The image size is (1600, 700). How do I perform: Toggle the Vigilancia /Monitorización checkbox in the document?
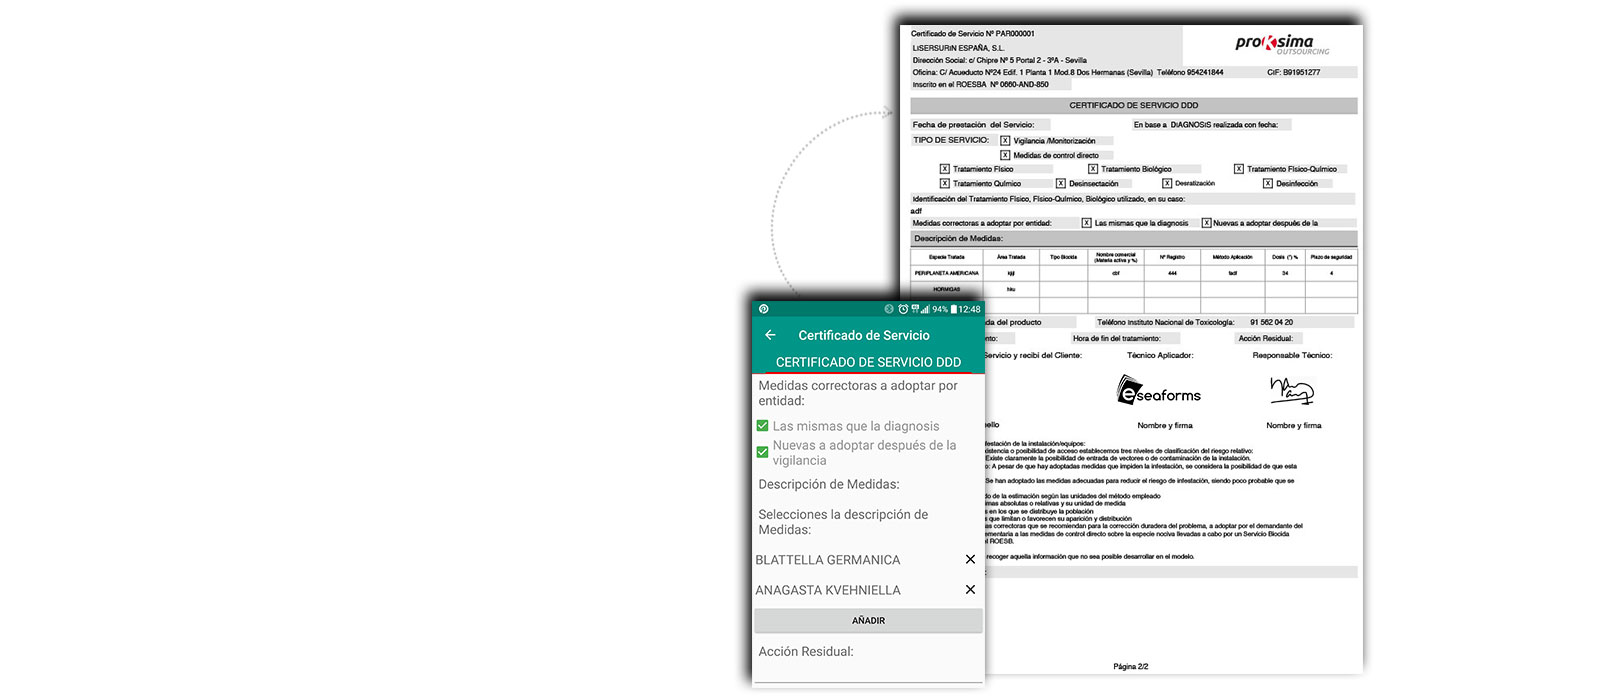click(1005, 141)
